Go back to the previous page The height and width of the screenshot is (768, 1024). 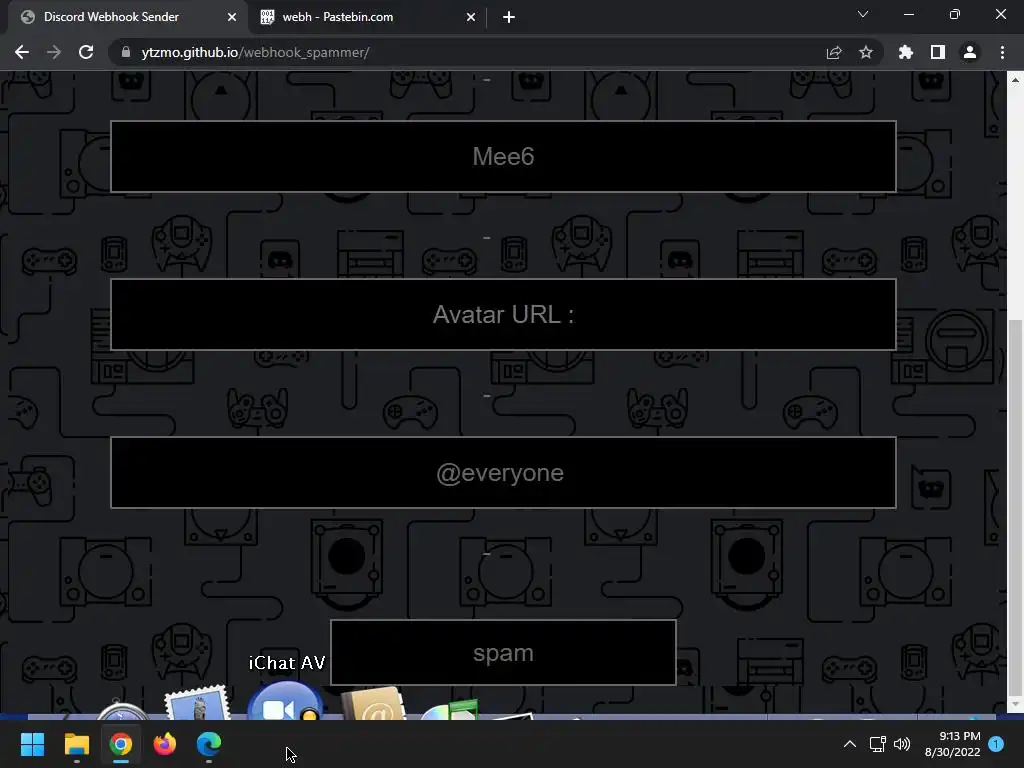pos(22,52)
